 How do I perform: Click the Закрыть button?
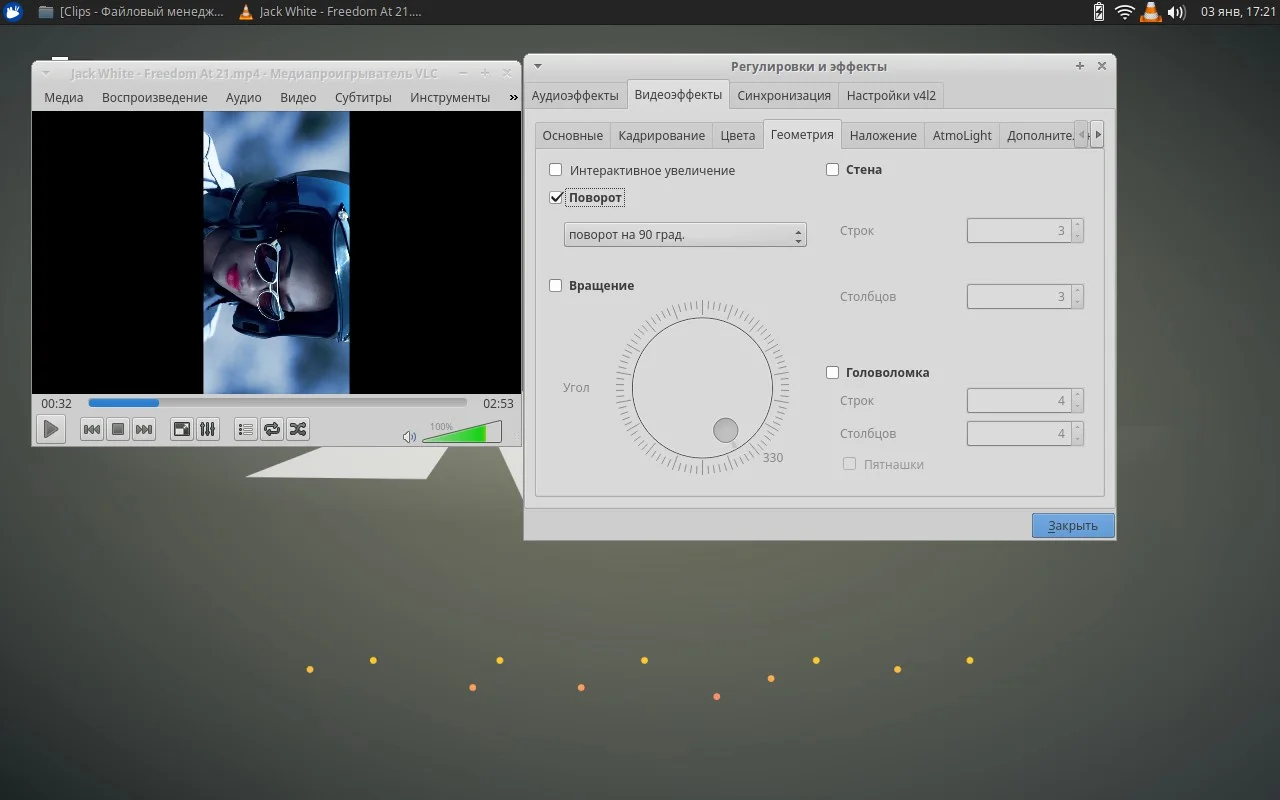click(x=1072, y=526)
